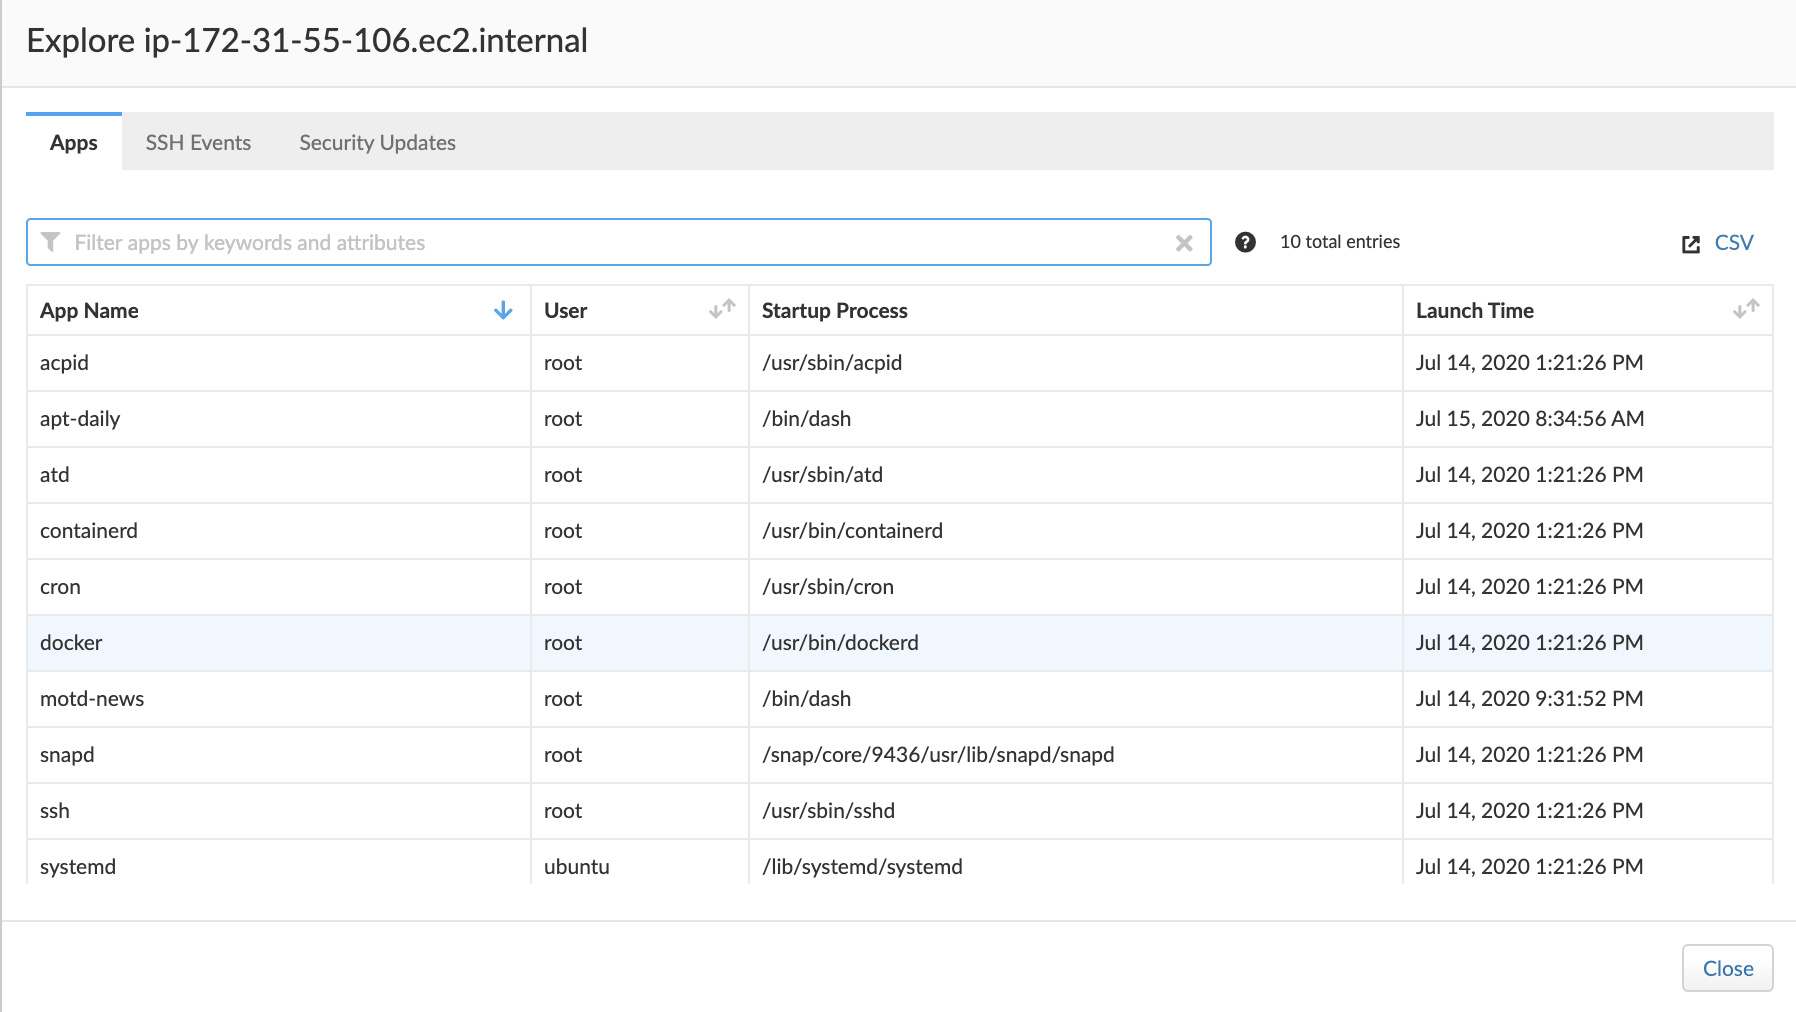Image resolution: width=1796 pixels, height=1012 pixels.
Task: Focus the filter apps input field
Action: (x=618, y=243)
